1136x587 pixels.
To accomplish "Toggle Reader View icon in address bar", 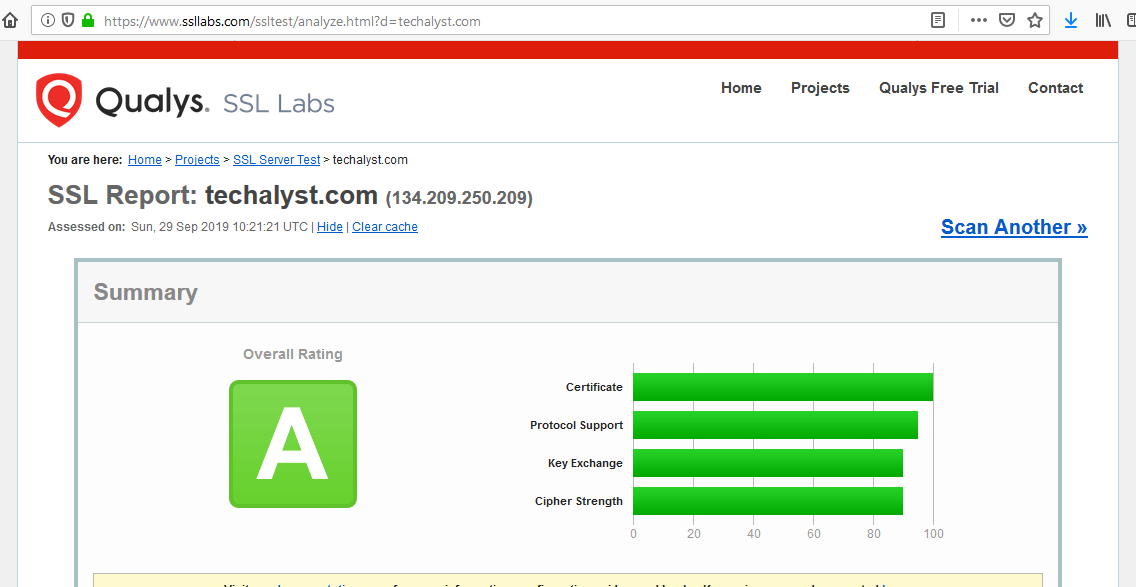I will coord(937,20).
